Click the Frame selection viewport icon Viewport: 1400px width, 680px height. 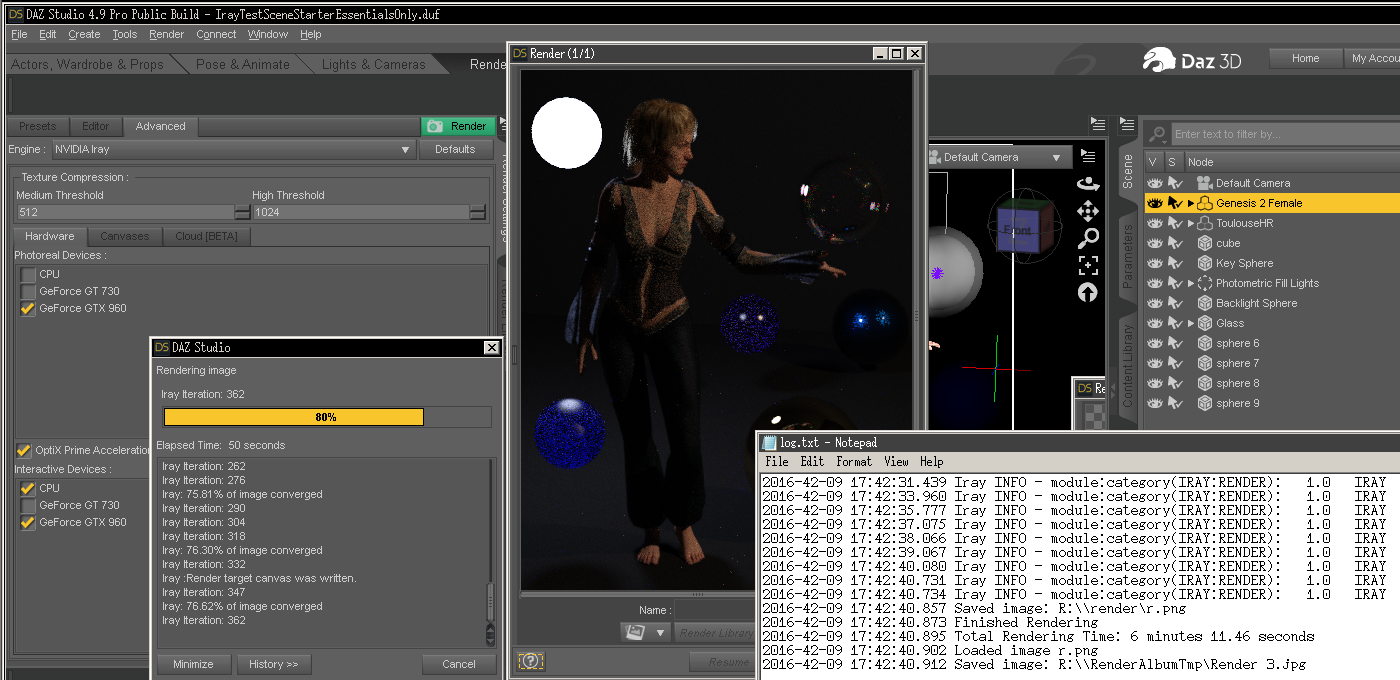click(1088, 265)
